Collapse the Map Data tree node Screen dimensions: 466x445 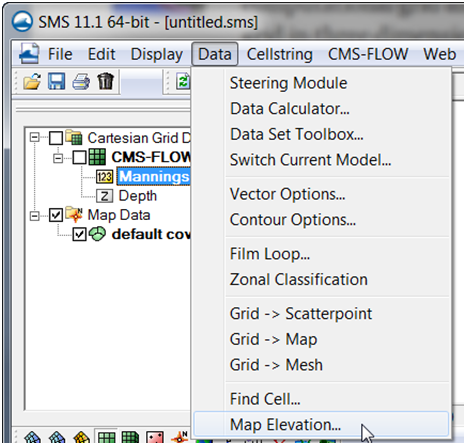click(x=34, y=216)
